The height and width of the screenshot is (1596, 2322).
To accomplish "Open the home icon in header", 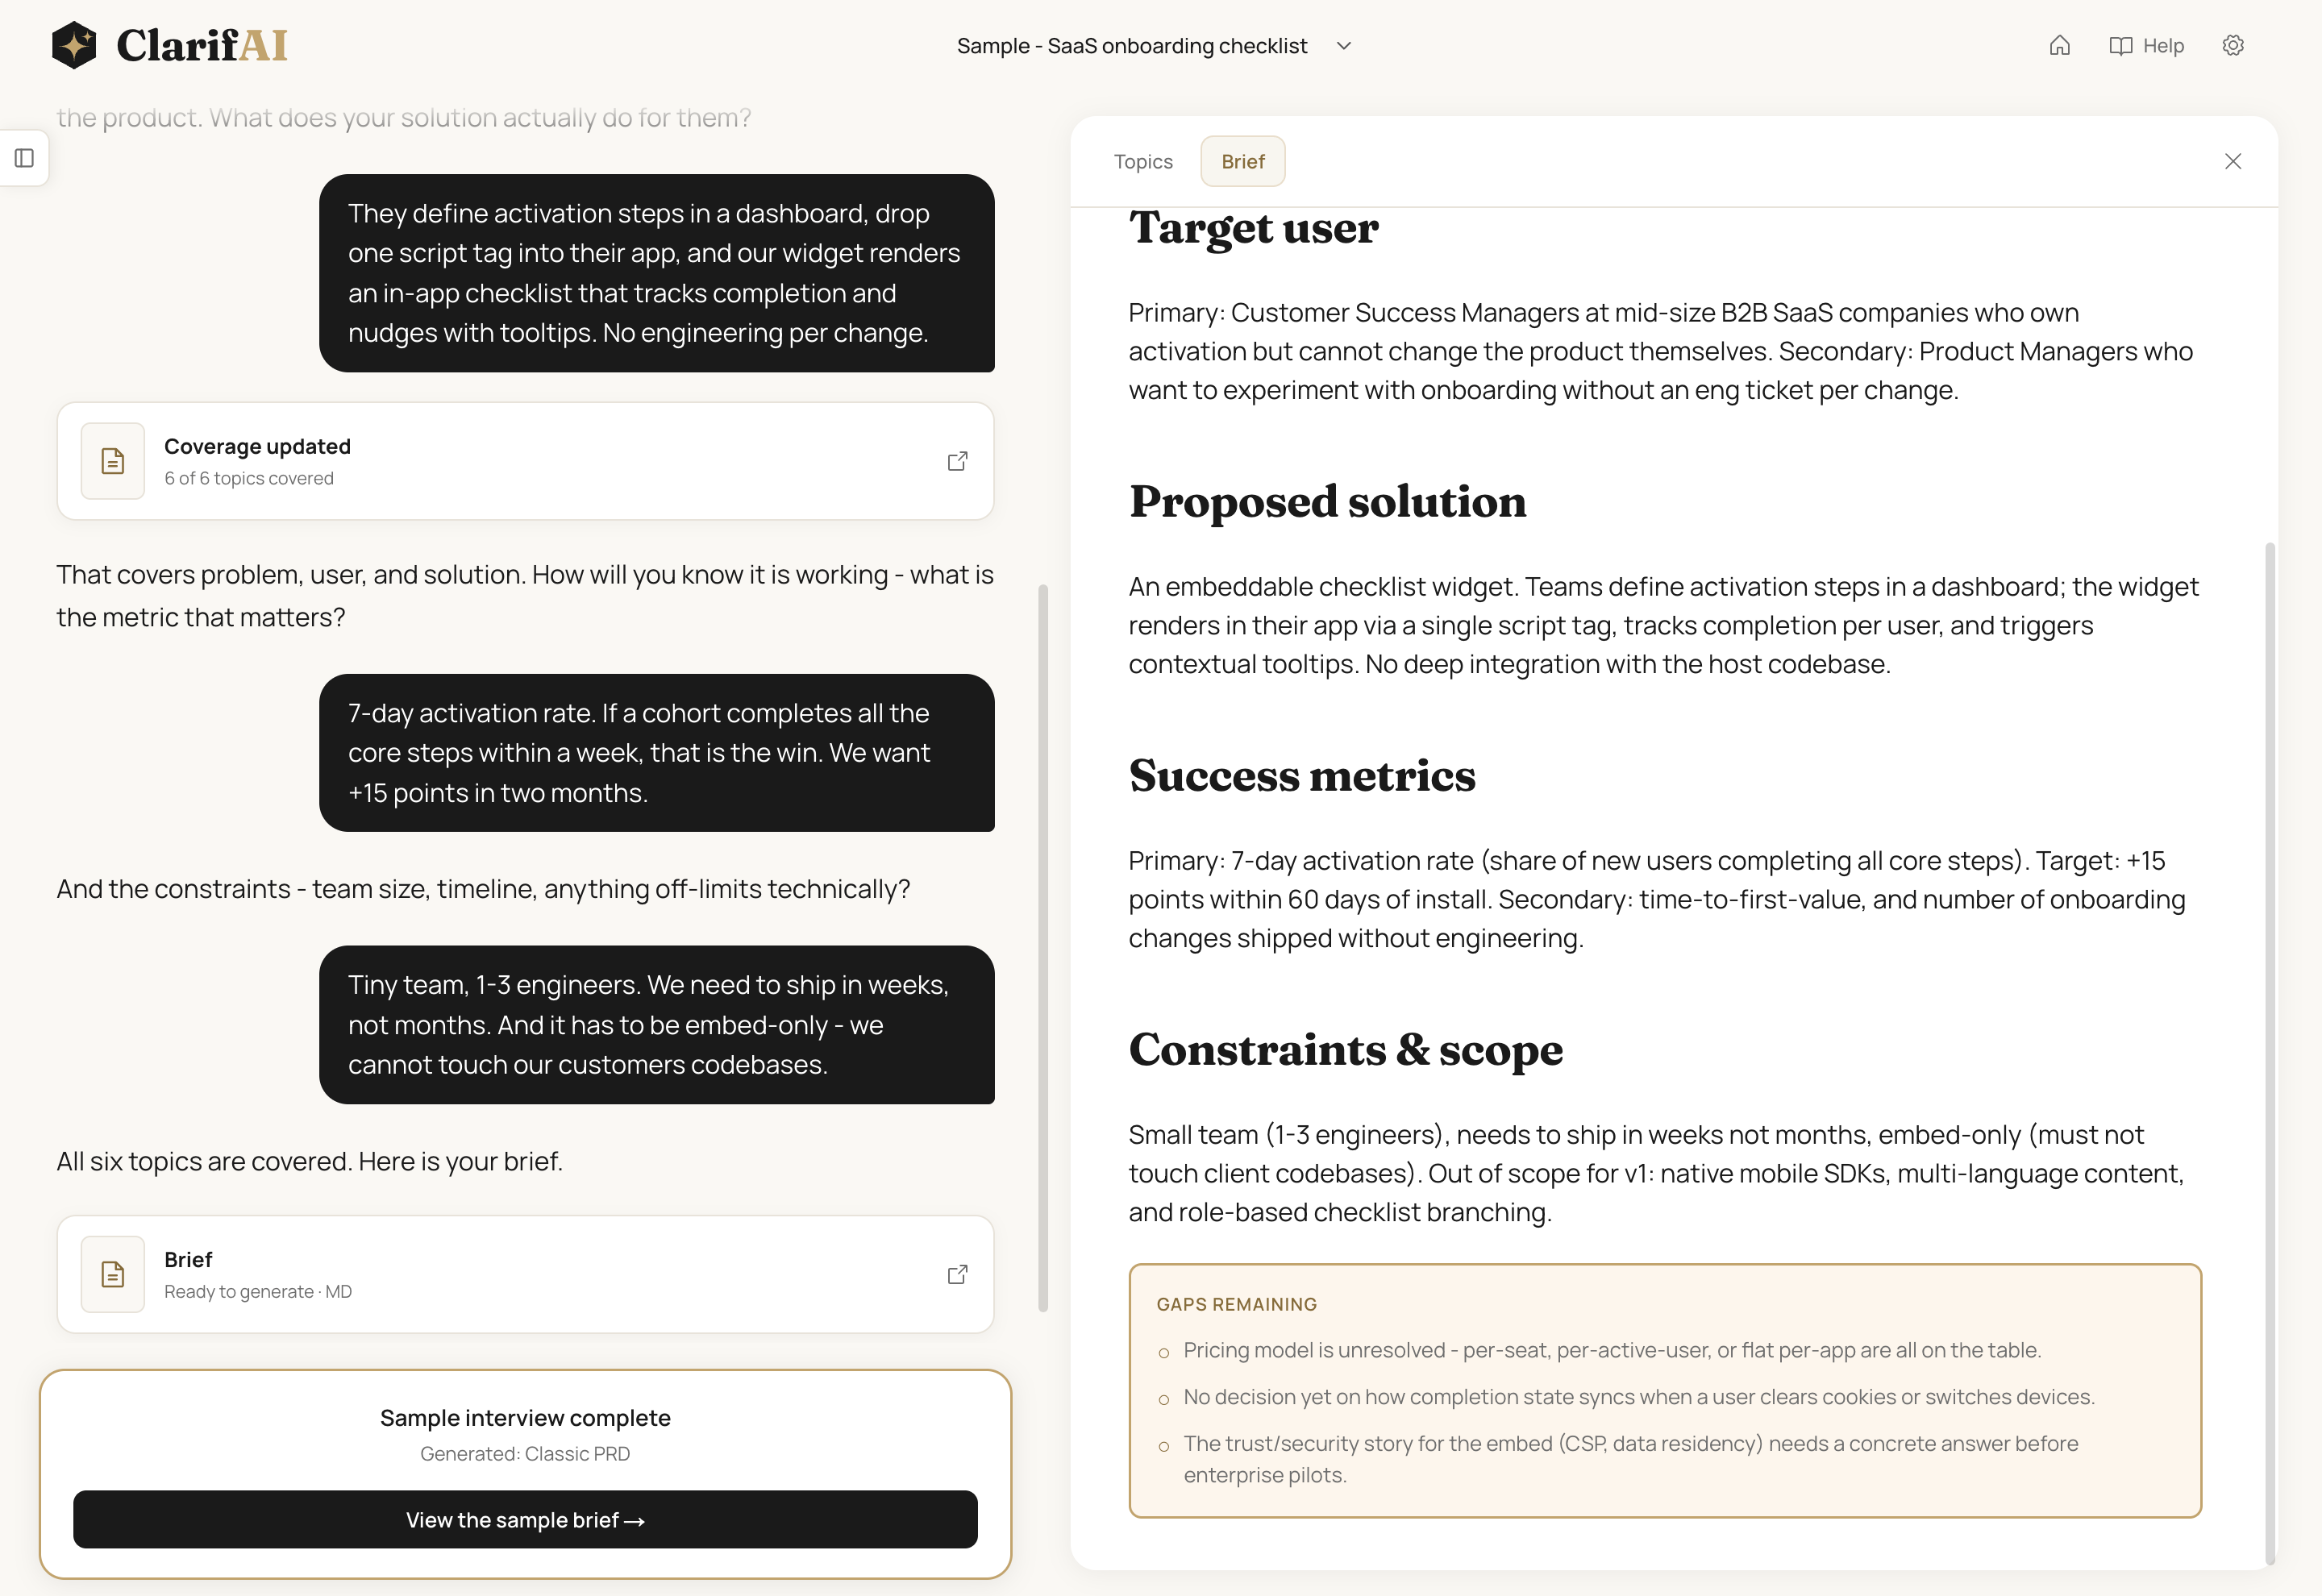I will click(2059, 46).
